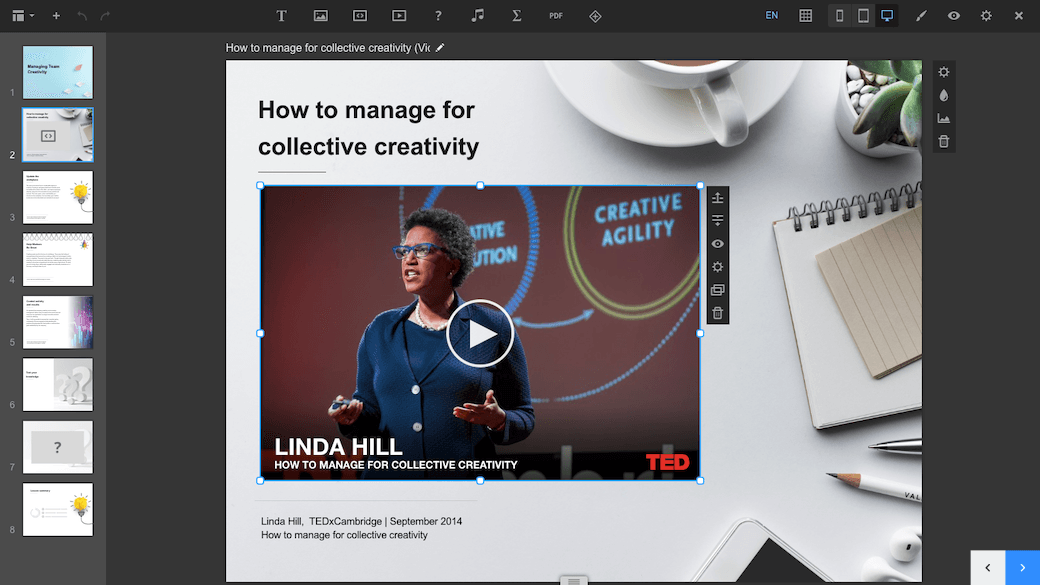
Task: Toggle the grid overlay
Action: (805, 16)
